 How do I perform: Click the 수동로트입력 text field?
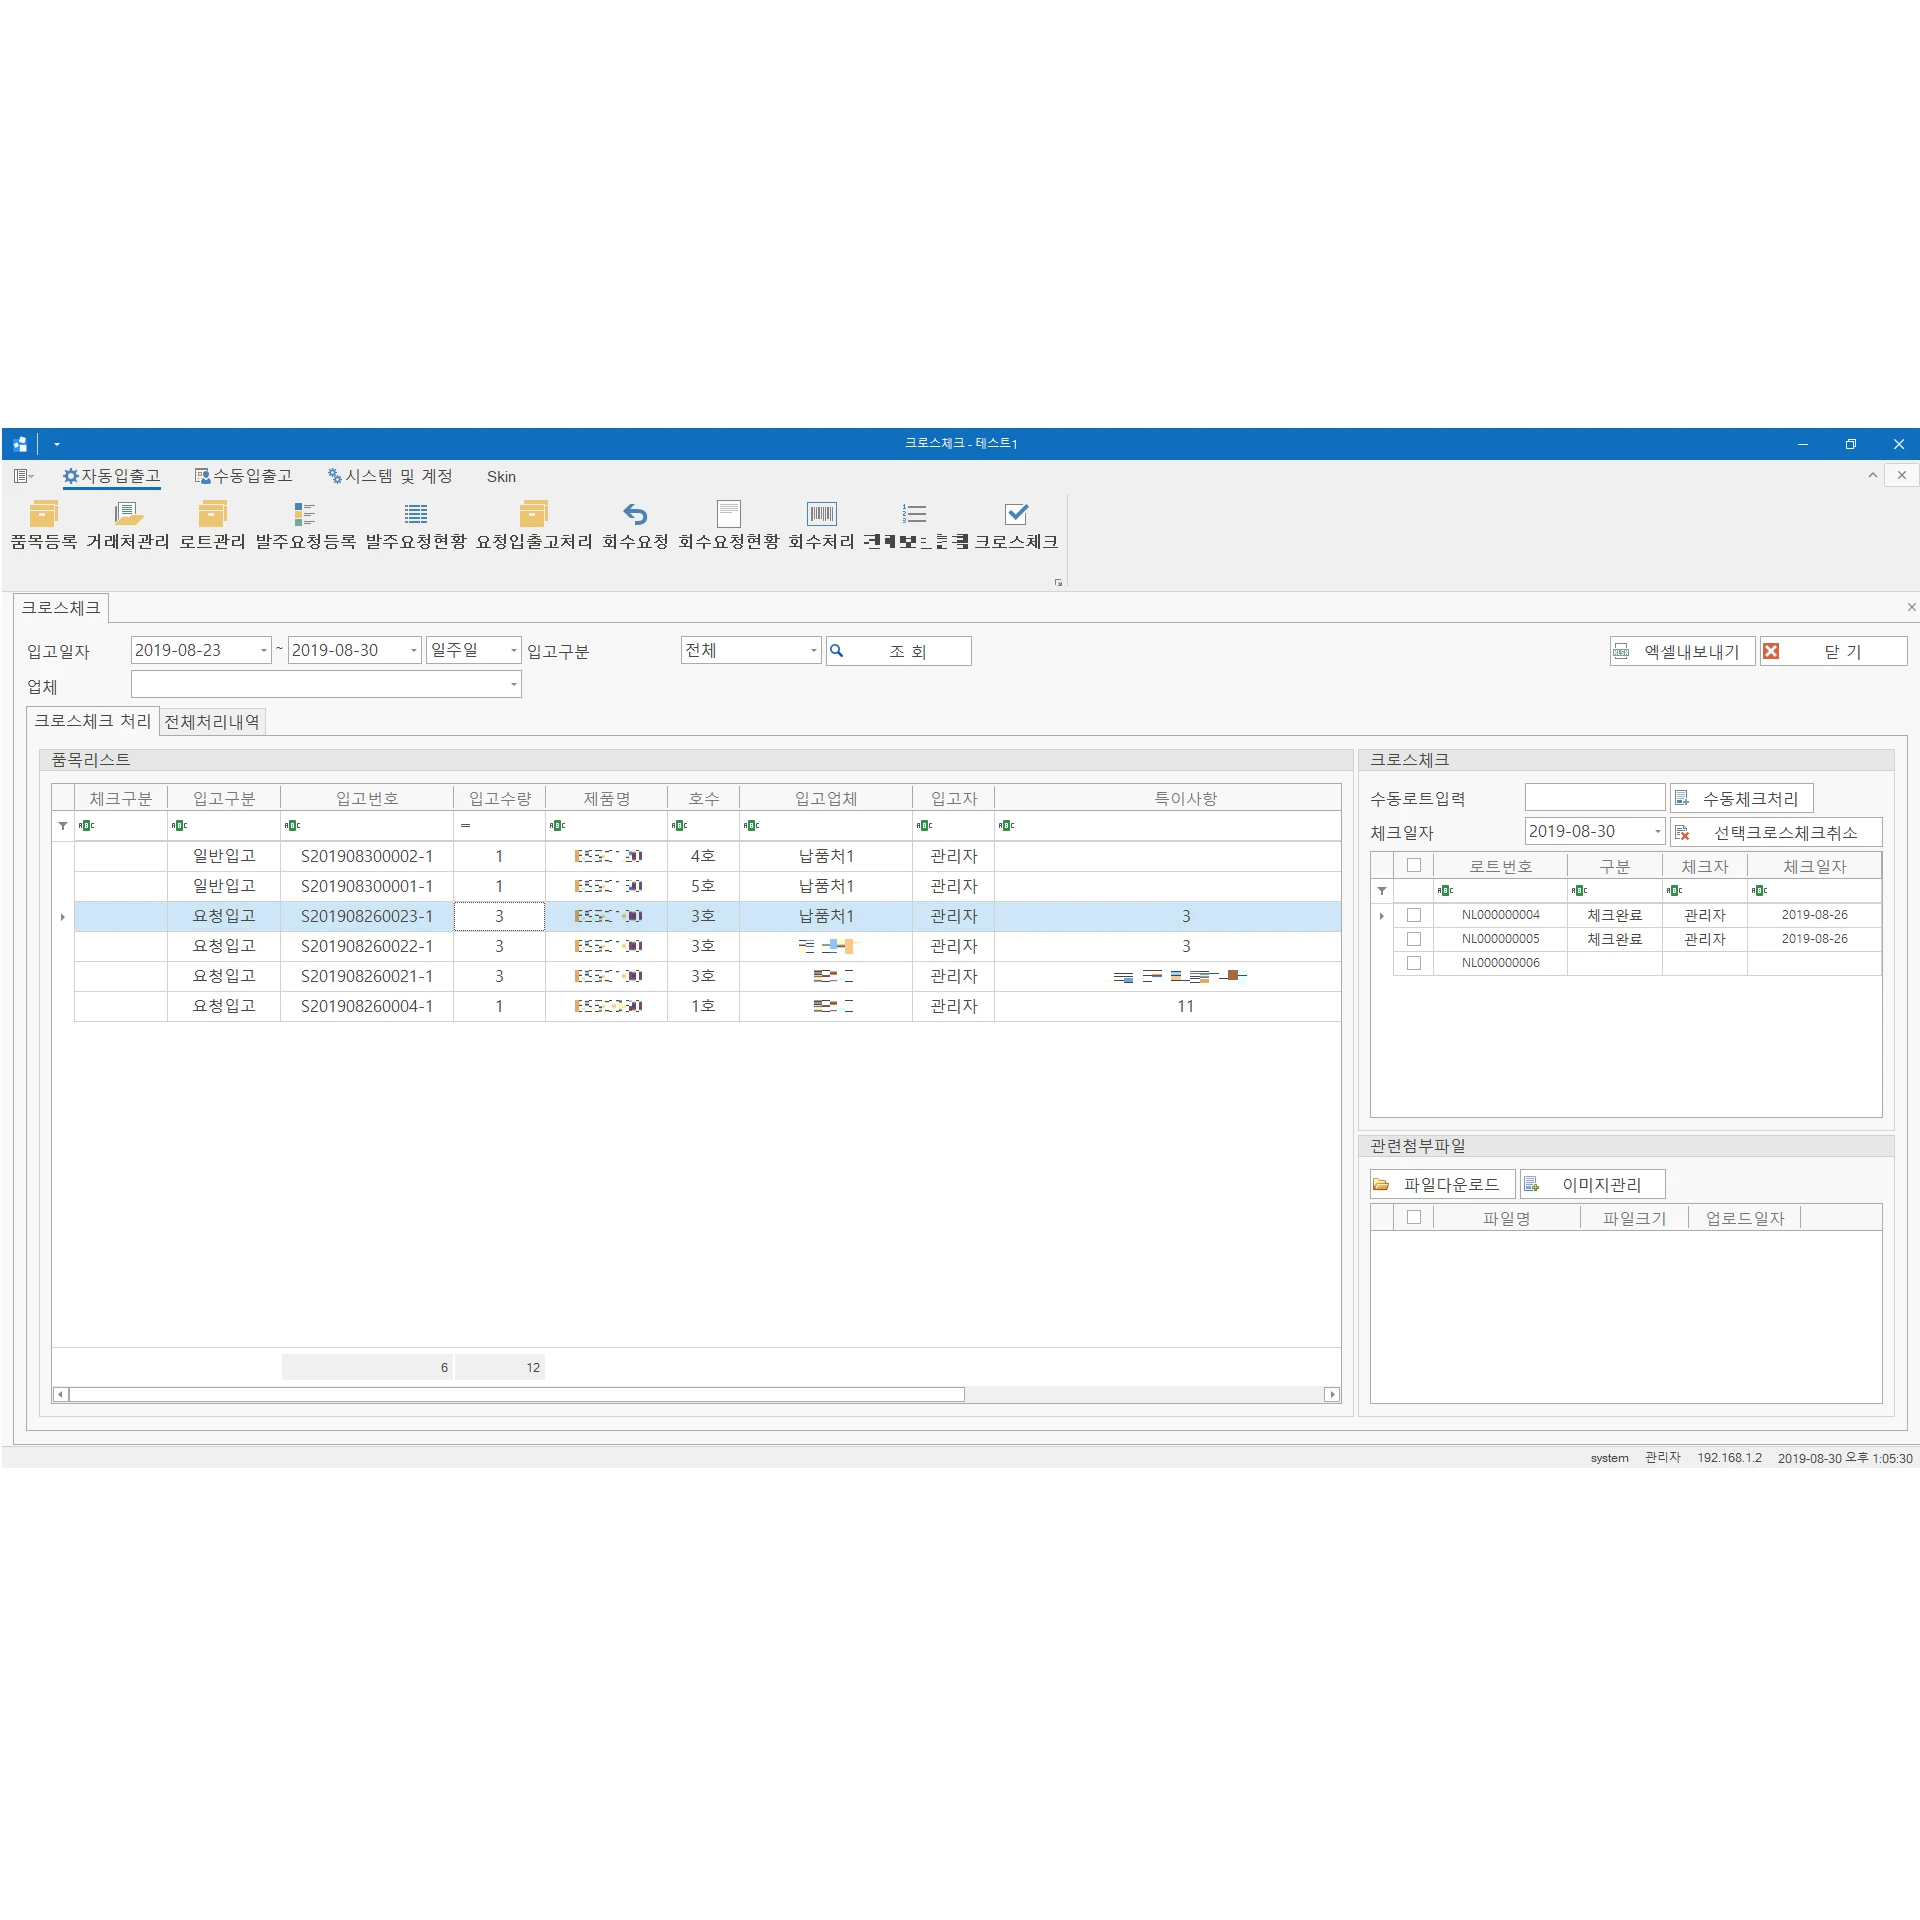click(1594, 798)
